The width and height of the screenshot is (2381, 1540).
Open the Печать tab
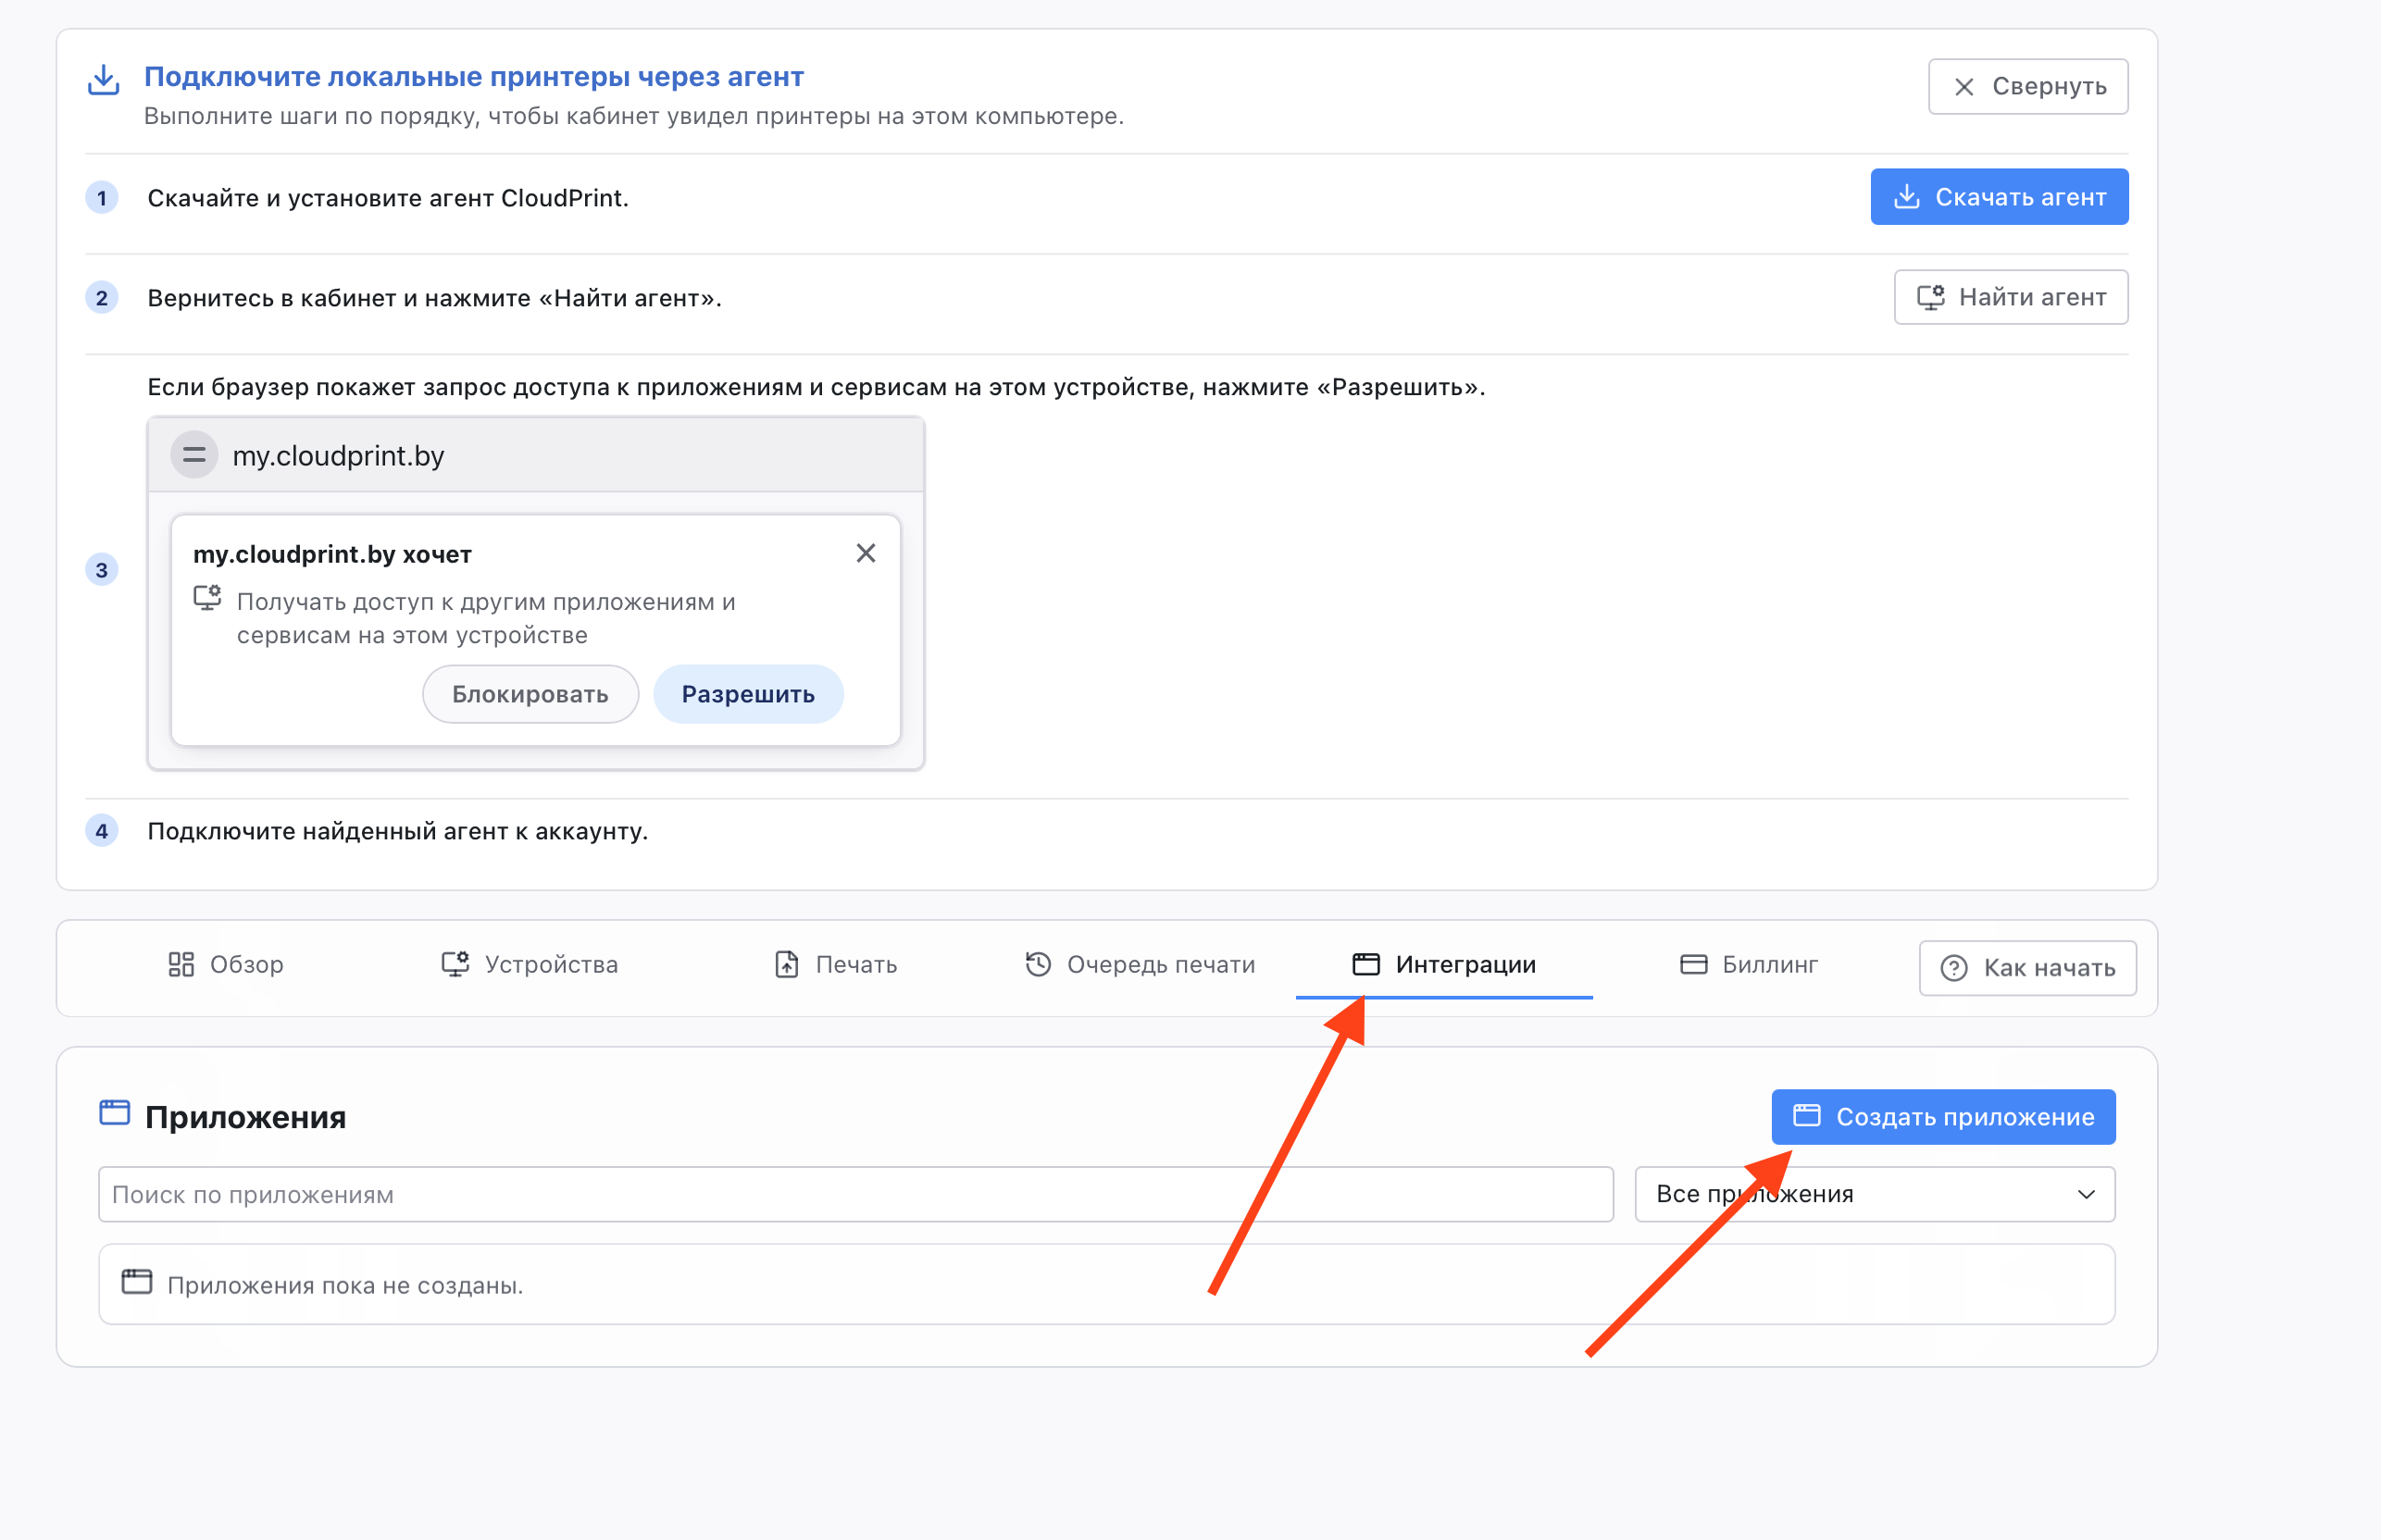[836, 964]
